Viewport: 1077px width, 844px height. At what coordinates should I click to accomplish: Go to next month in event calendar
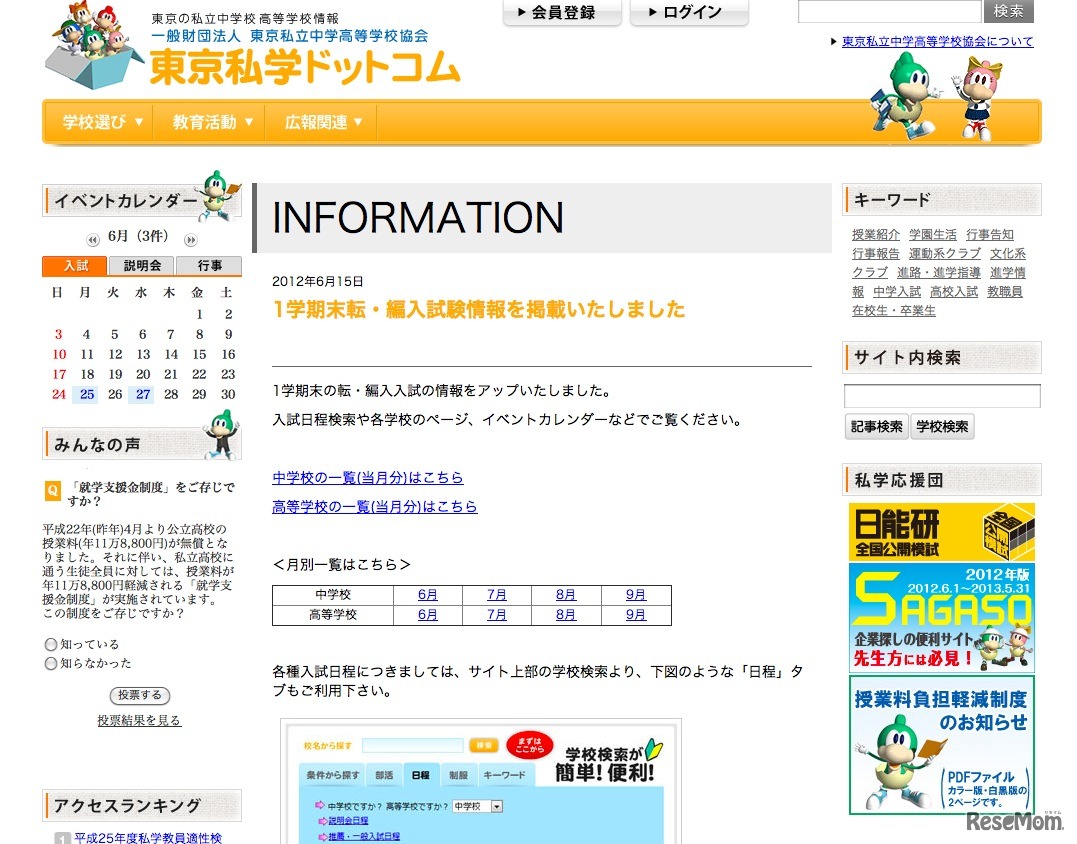(190, 240)
